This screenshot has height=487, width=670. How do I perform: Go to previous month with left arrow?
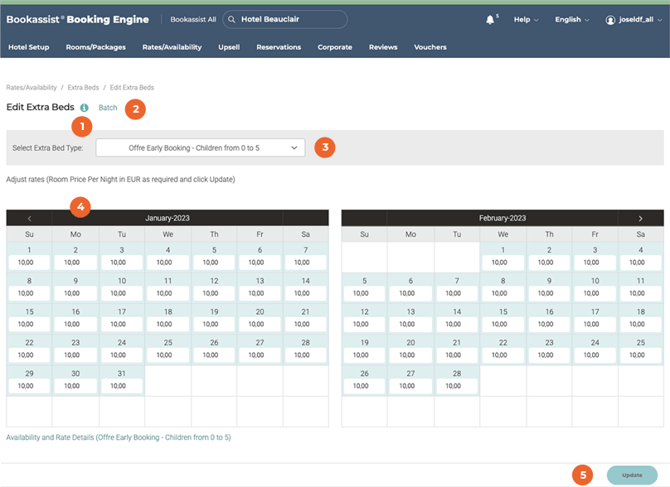pos(29,218)
